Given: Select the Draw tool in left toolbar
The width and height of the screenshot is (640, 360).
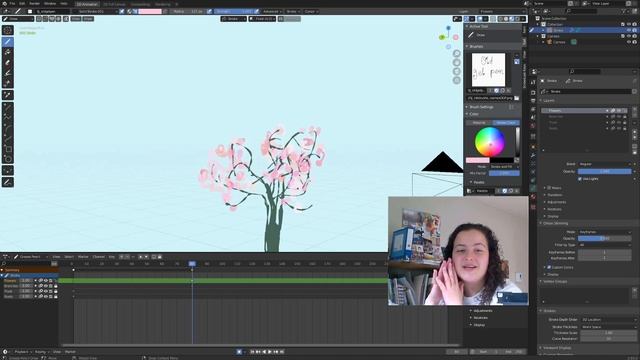Looking at the screenshot, I should [x=8, y=41].
